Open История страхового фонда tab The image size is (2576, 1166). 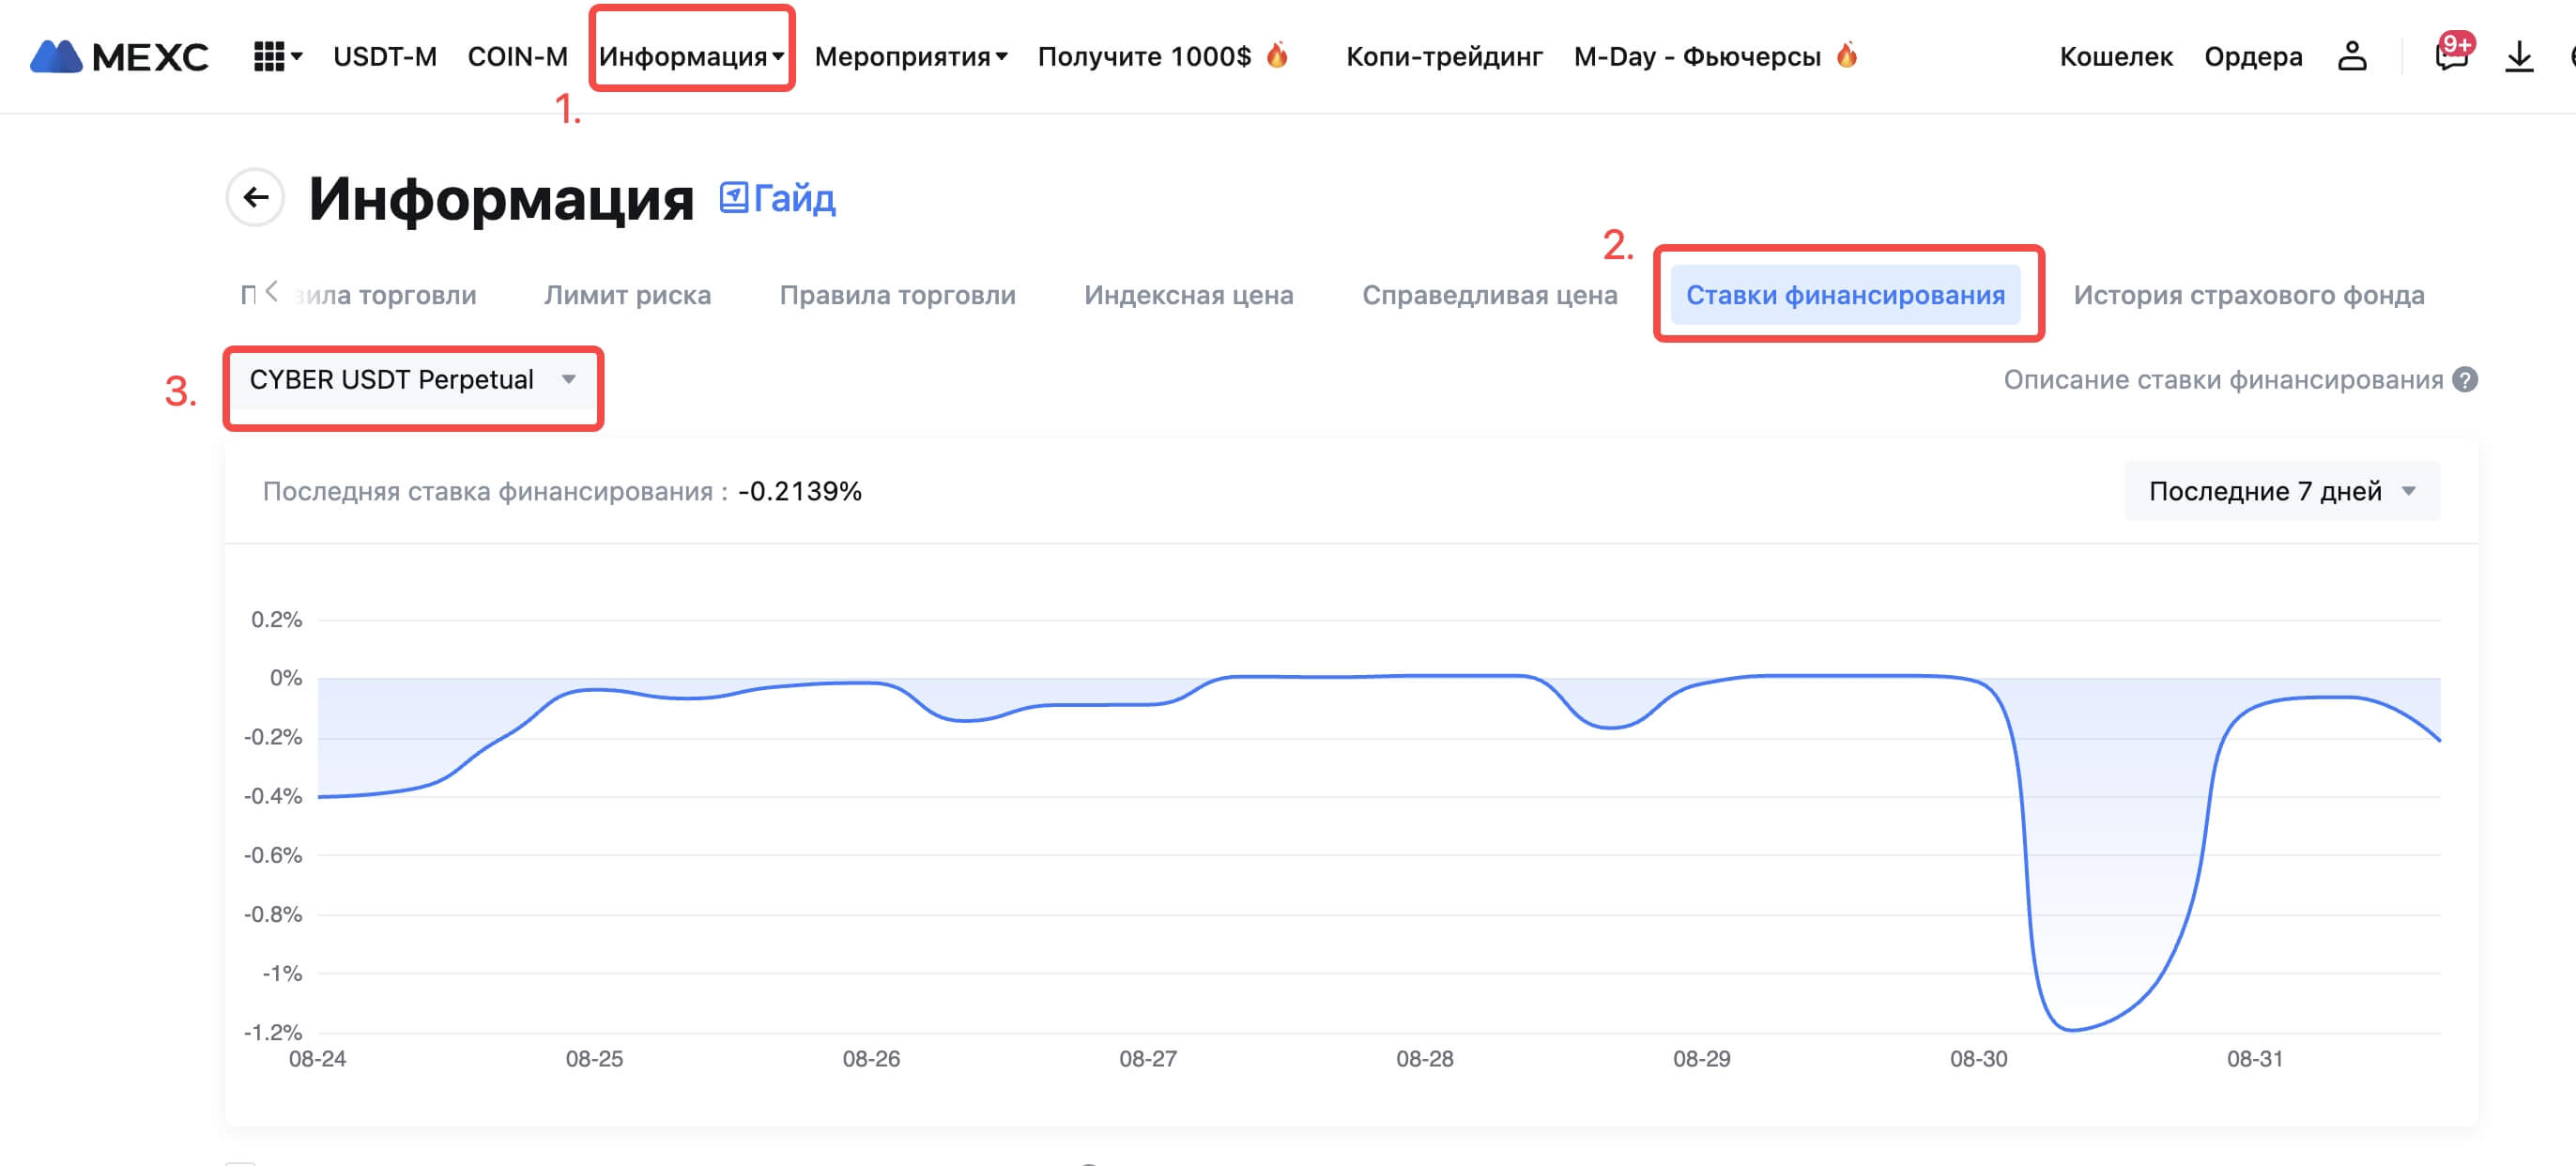tap(2248, 295)
